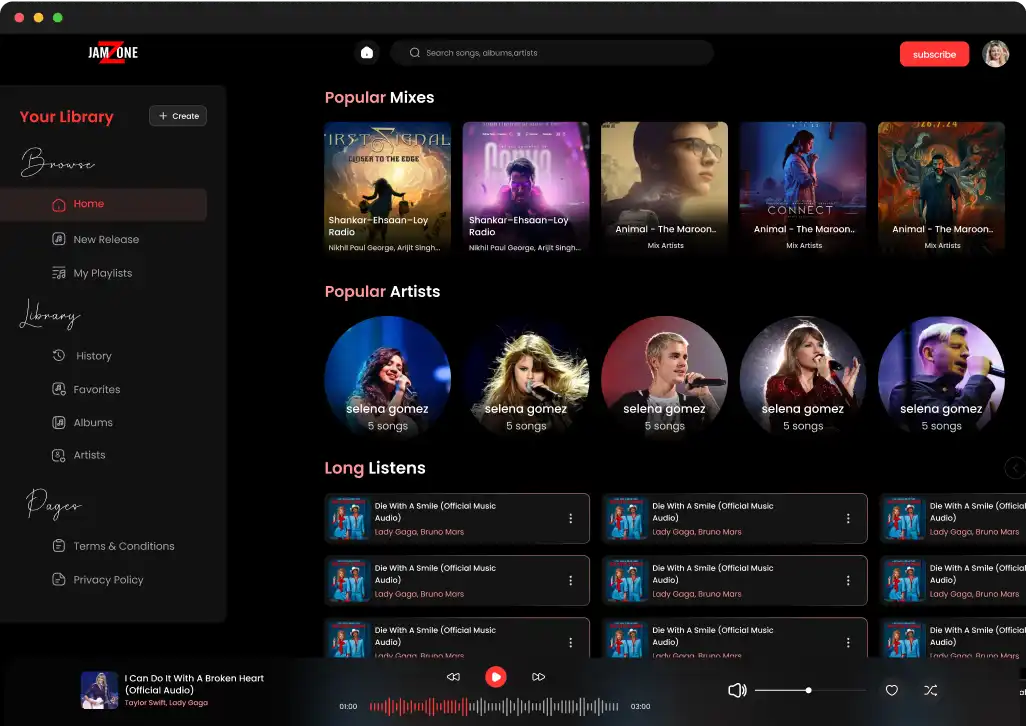1026x726 pixels.
Task: Click the red subscribe button
Action: click(934, 54)
